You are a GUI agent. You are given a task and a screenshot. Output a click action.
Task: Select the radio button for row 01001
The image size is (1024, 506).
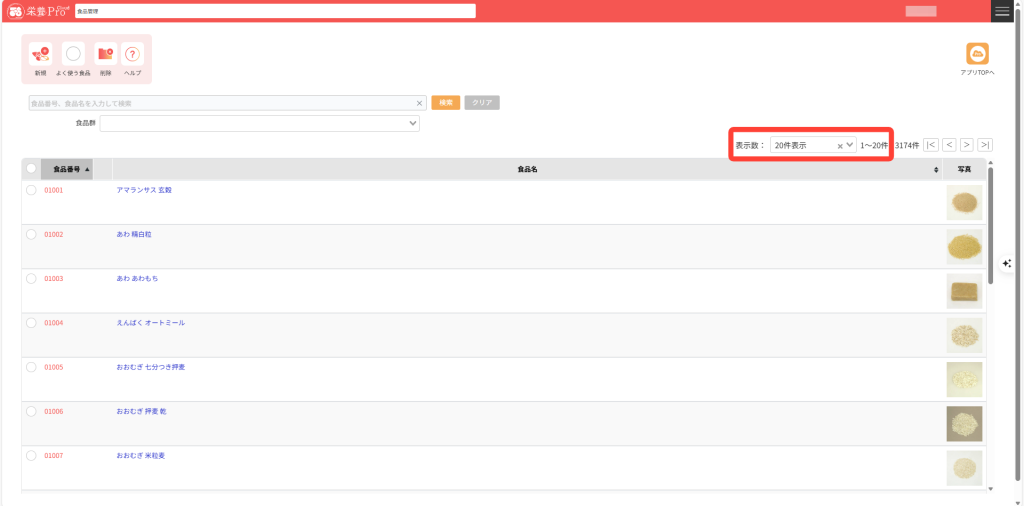pos(31,190)
